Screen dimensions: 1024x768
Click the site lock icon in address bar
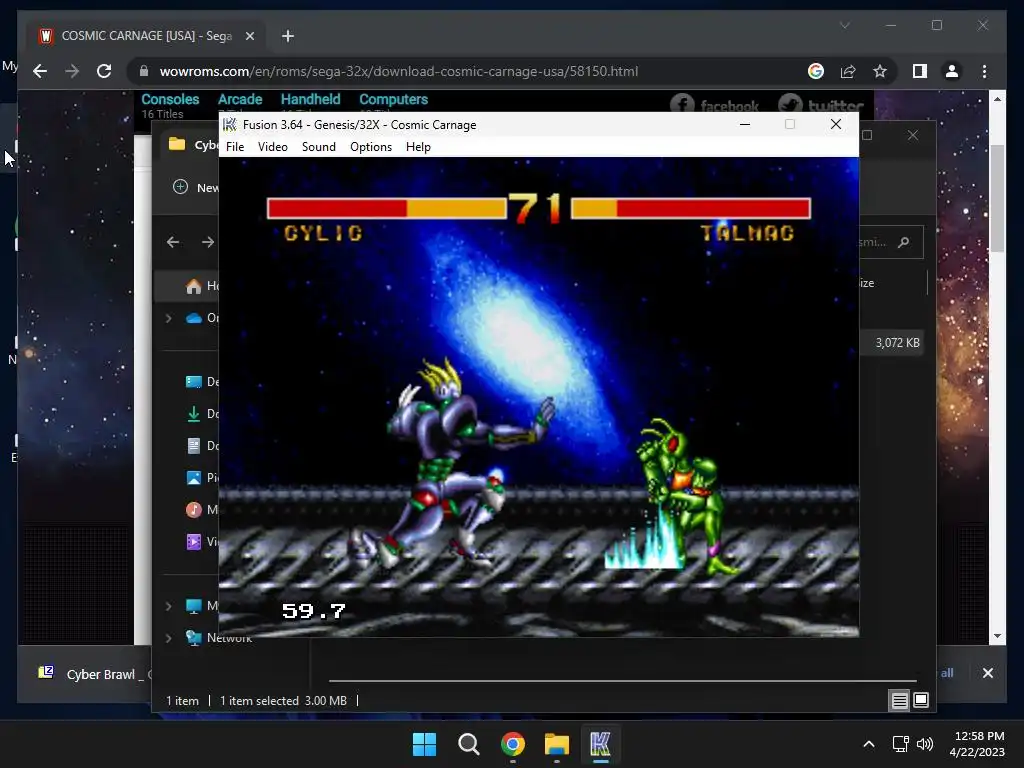[144, 71]
